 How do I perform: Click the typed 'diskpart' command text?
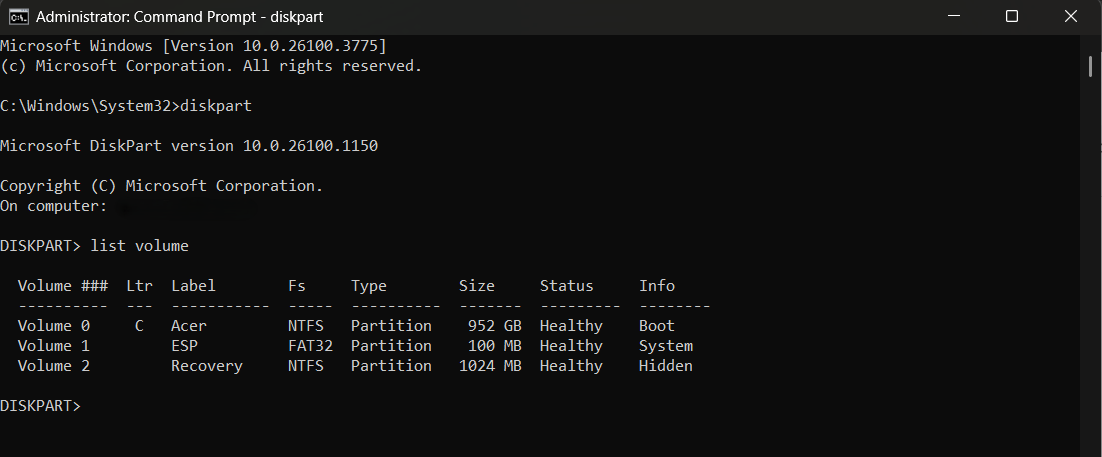click(215, 106)
